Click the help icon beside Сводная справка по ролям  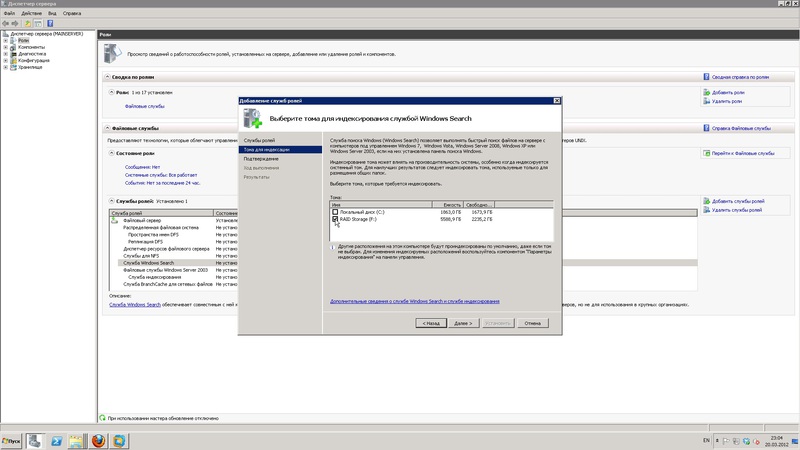click(706, 77)
